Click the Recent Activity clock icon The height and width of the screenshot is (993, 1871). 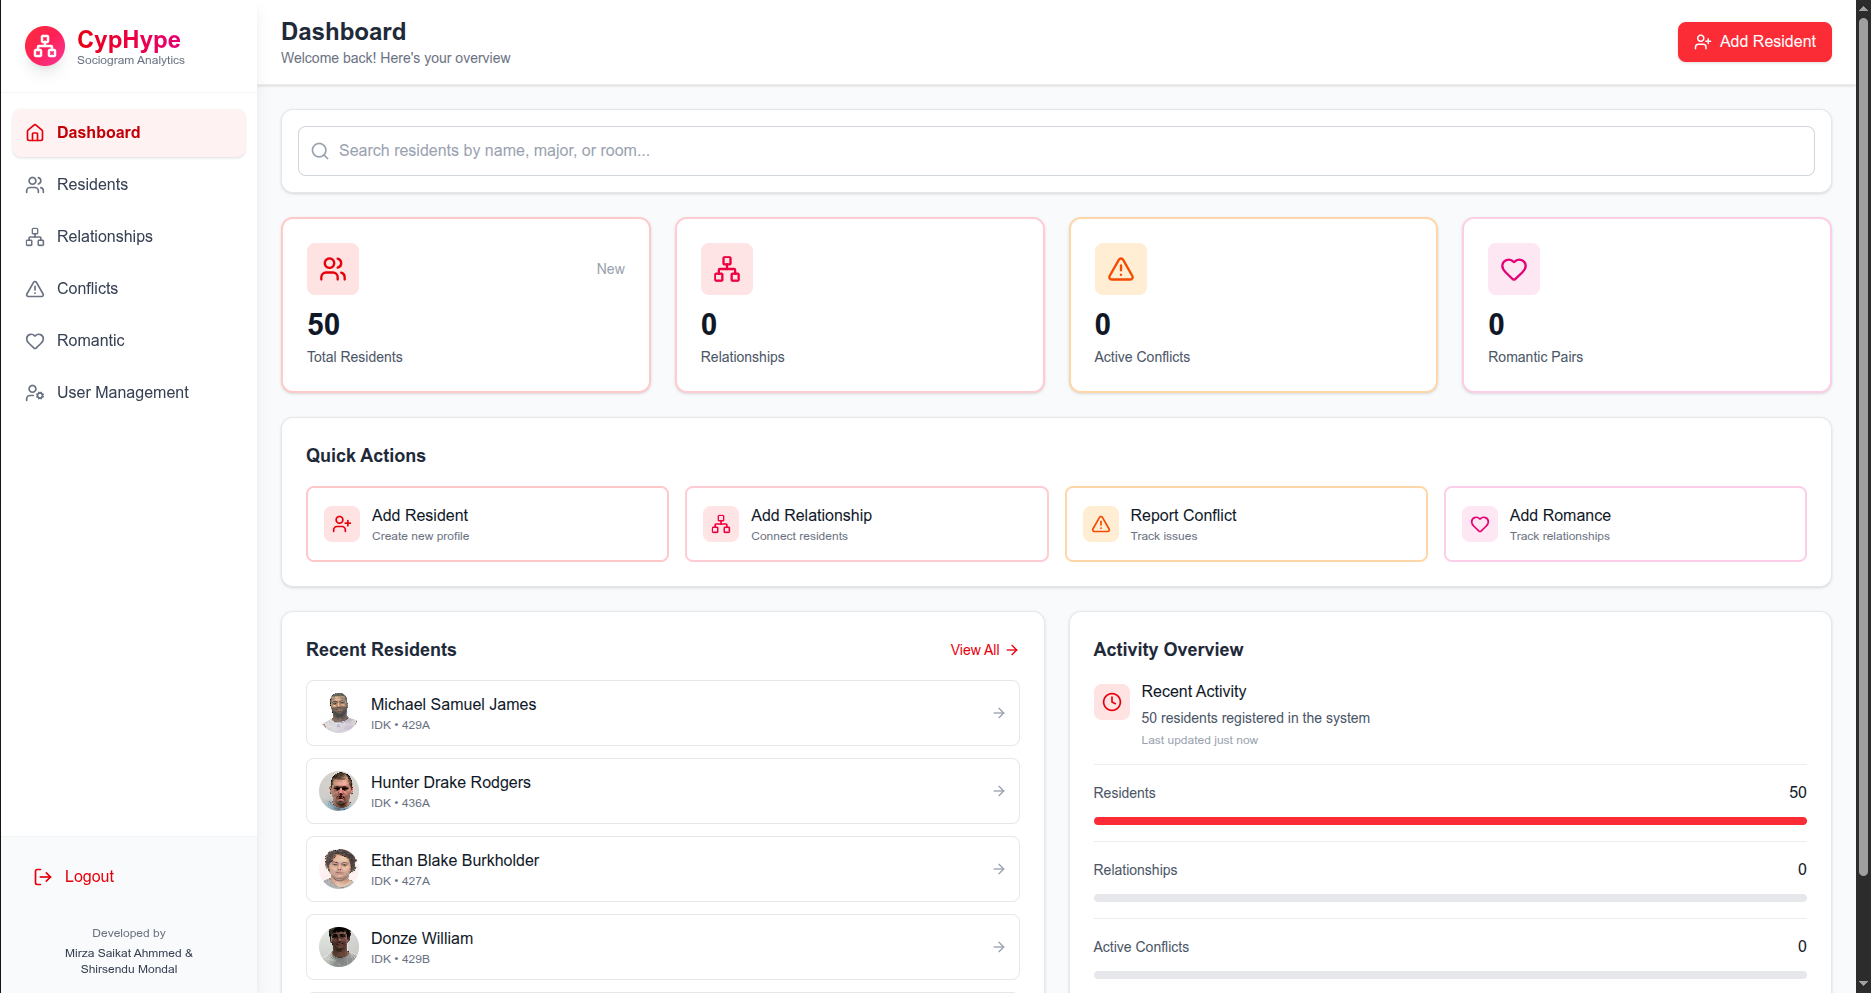coord(1112,702)
